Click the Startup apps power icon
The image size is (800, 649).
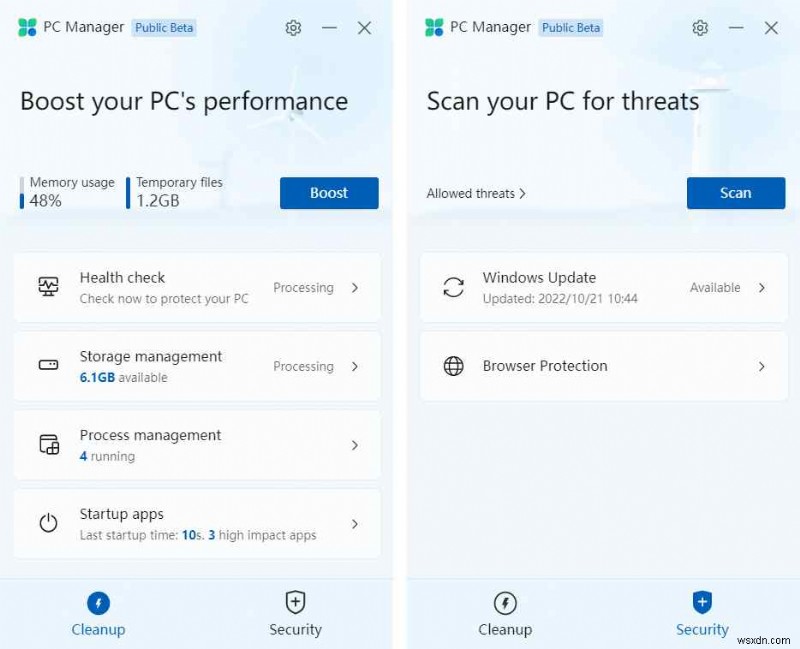(x=49, y=523)
